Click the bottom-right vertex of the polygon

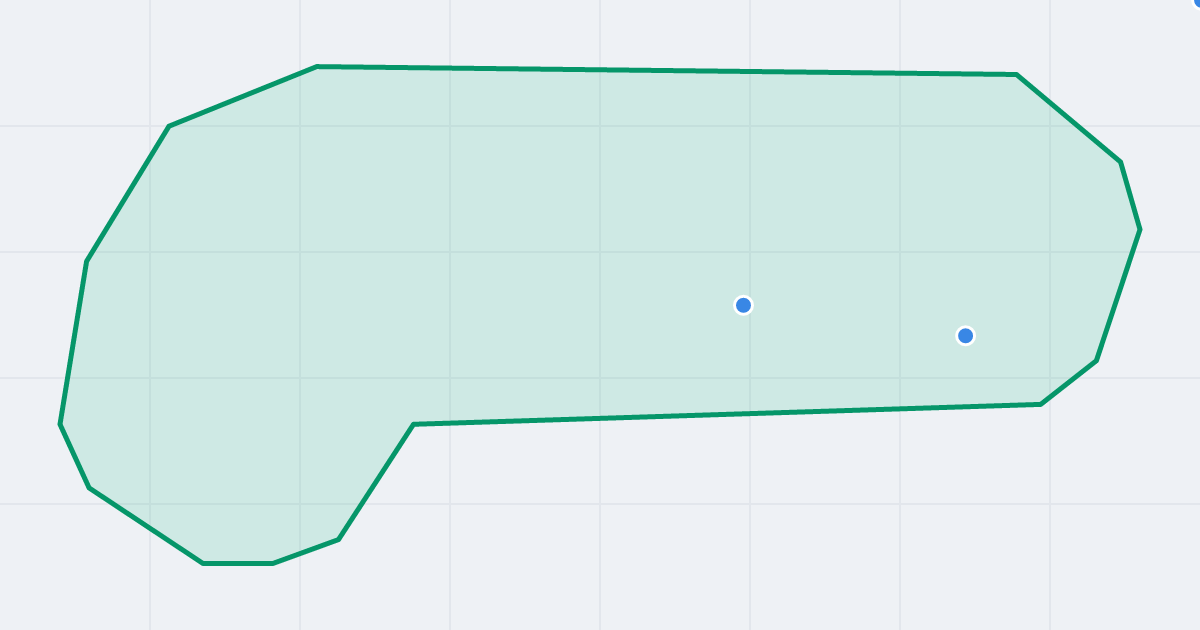(x=1041, y=404)
